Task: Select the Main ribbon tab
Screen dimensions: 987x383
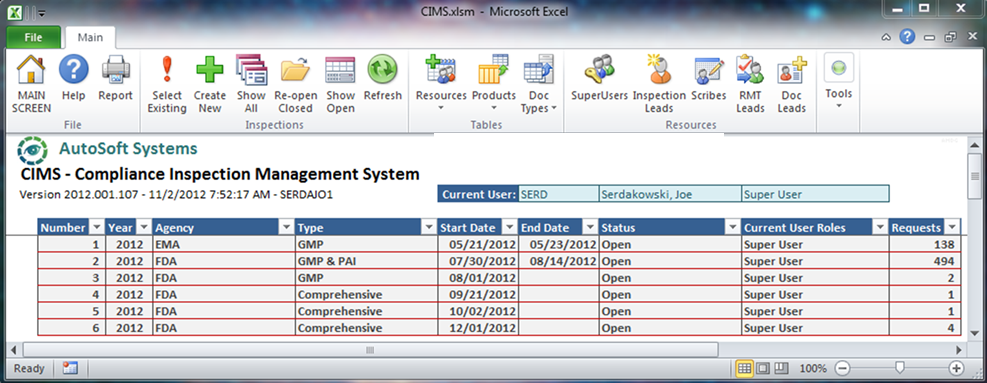Action: (90, 37)
